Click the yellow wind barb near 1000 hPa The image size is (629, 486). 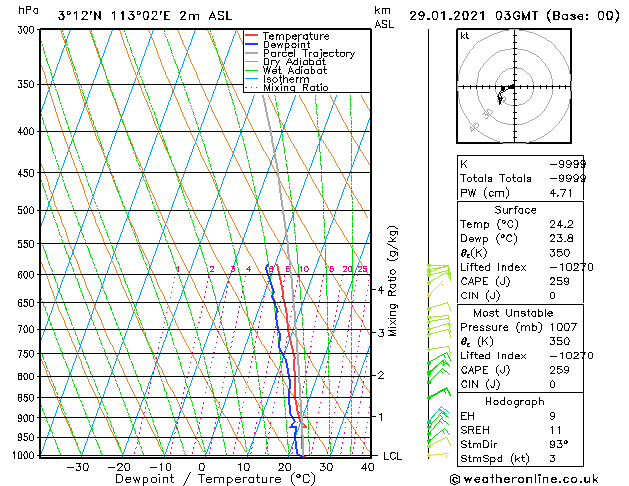[x=438, y=455]
